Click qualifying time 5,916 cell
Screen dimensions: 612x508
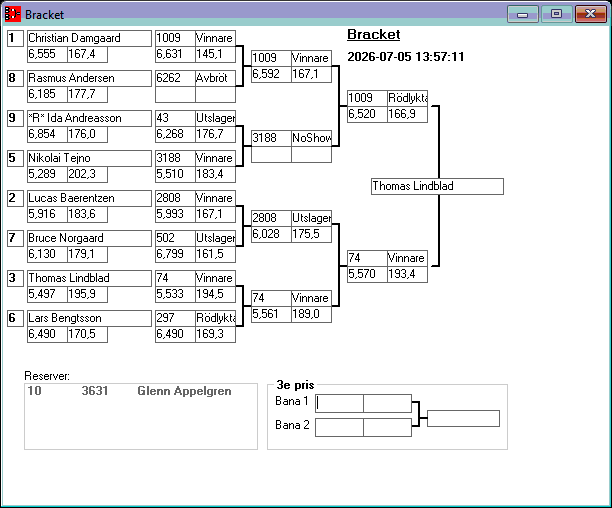(47, 214)
